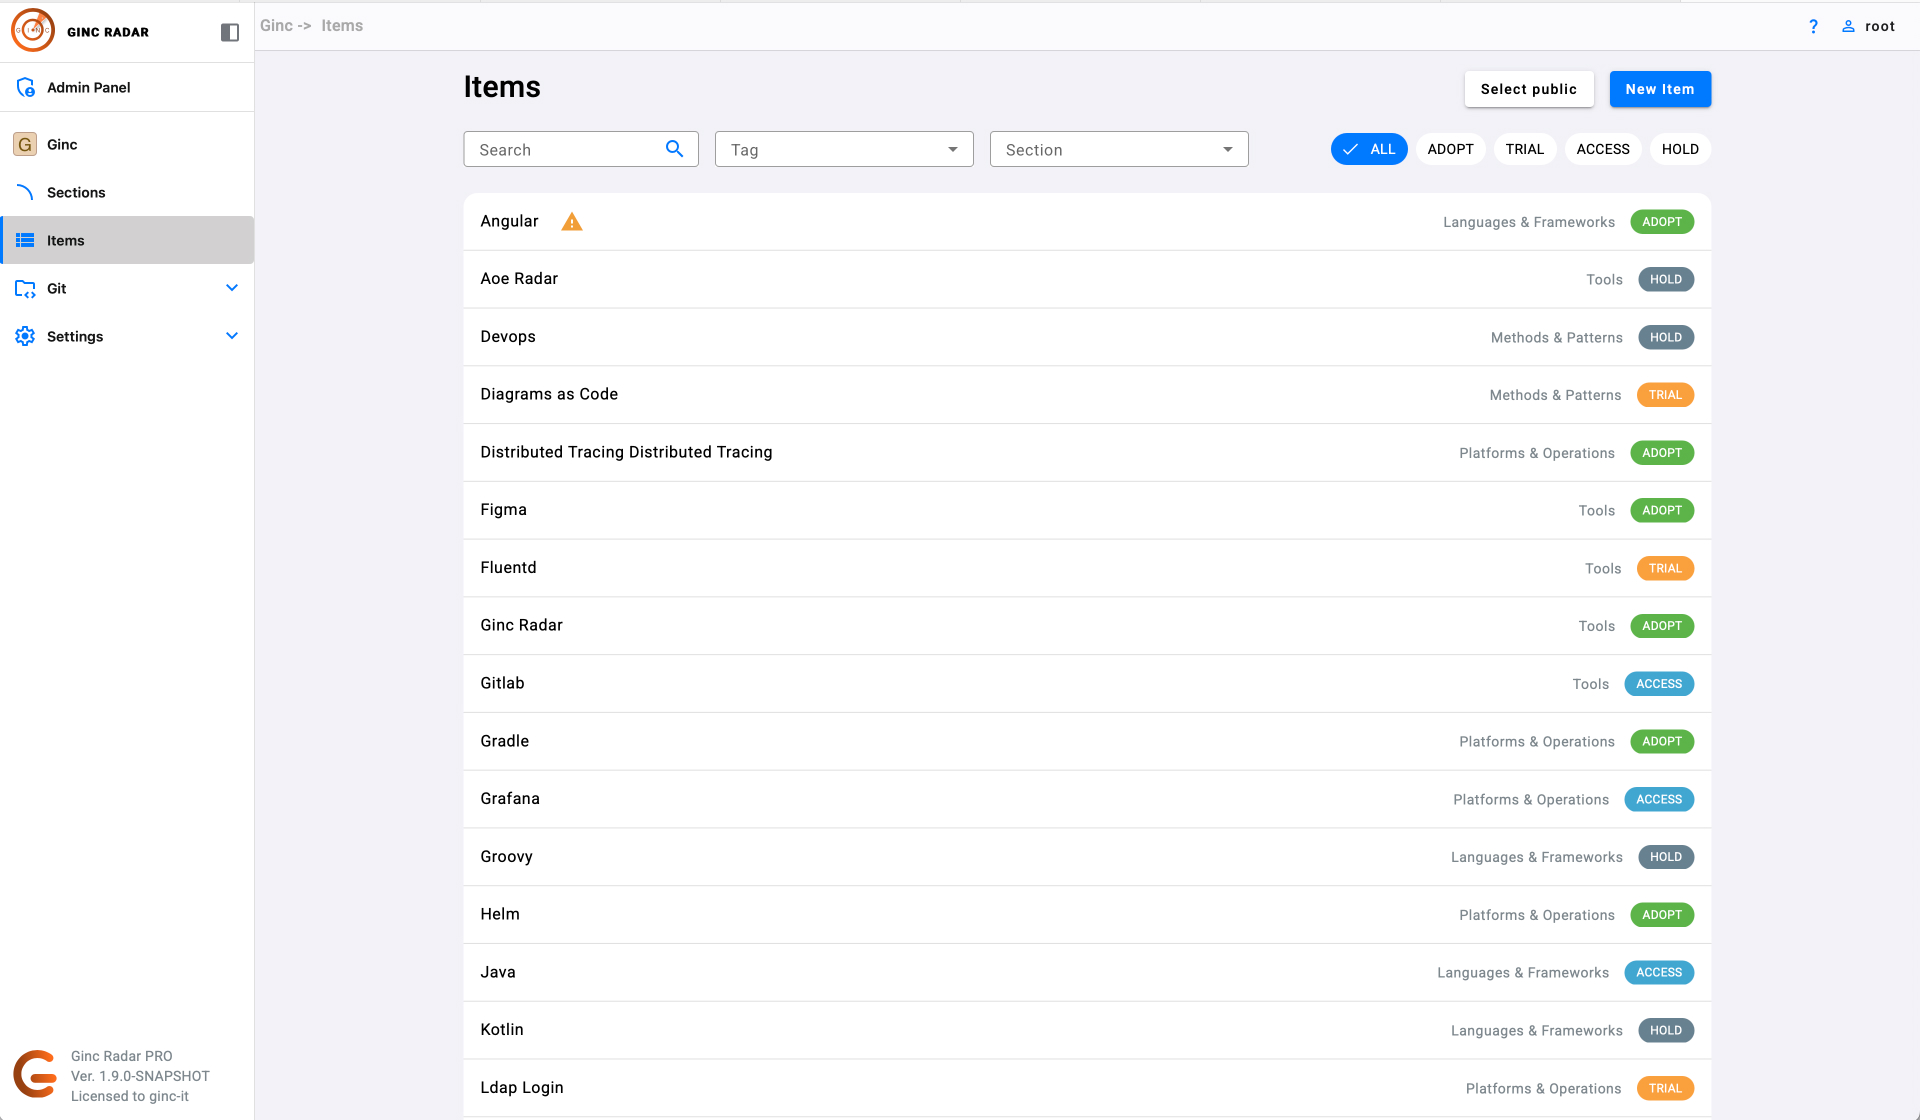Open the help question mark icon
Viewport: 1920px width, 1120px height.
pos(1813,26)
